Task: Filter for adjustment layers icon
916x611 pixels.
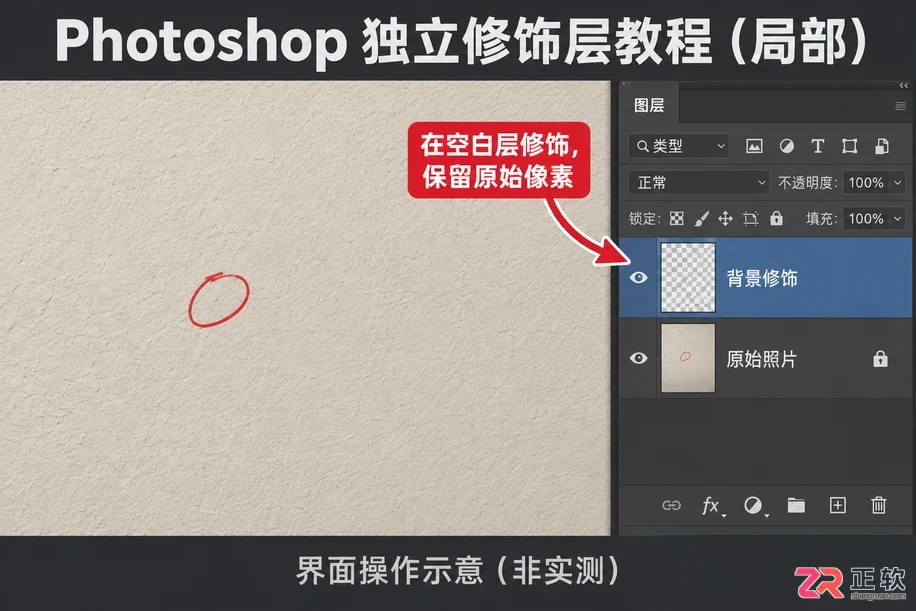Action: coord(786,146)
